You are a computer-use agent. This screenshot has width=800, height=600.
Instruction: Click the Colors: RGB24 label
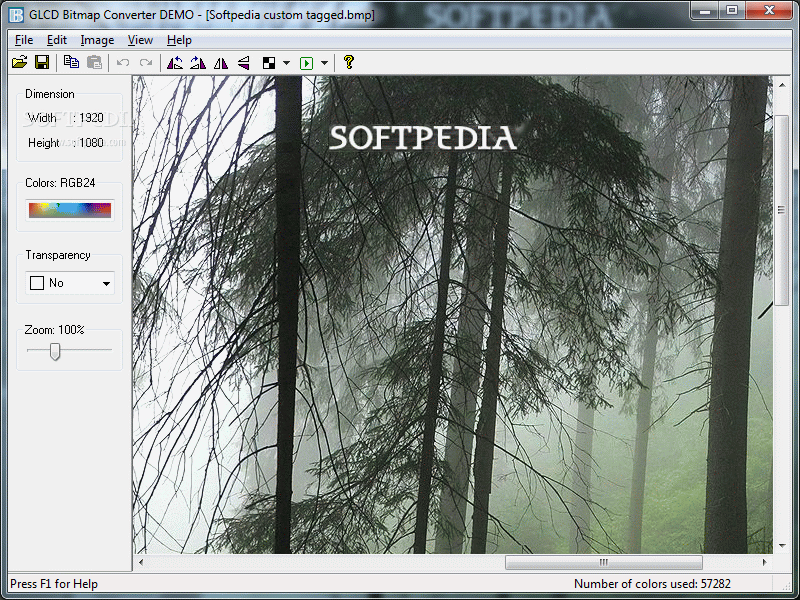tap(60, 183)
